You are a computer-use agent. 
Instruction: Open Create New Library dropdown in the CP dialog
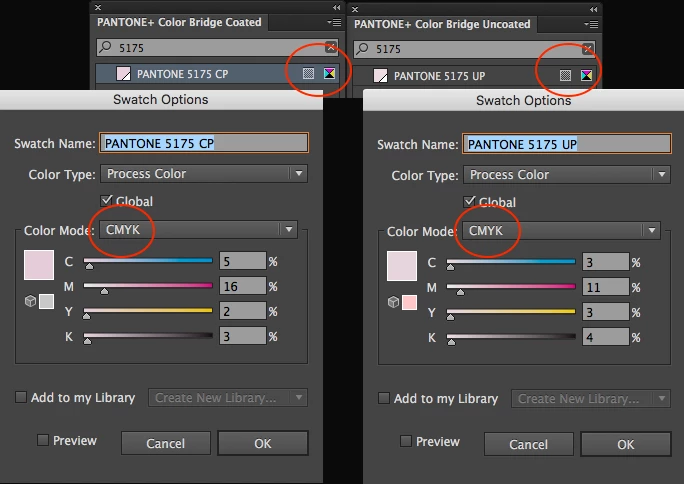tap(228, 397)
